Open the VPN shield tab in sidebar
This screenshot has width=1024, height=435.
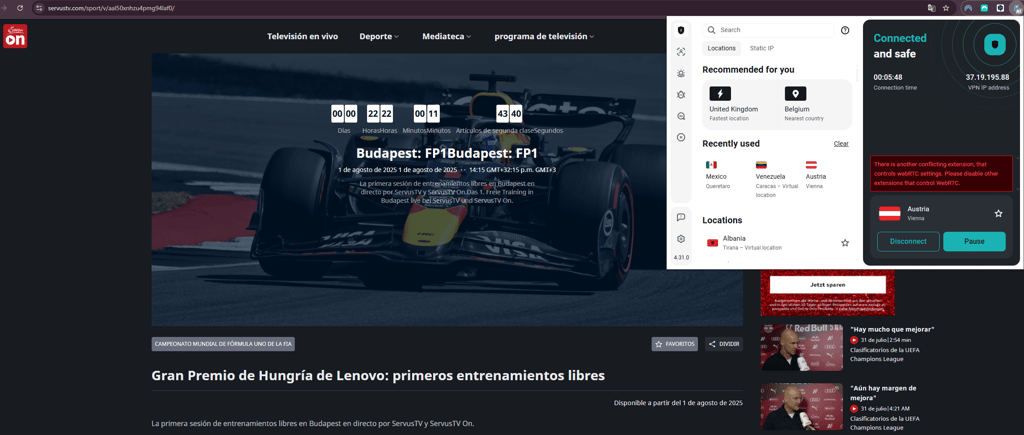point(681,30)
